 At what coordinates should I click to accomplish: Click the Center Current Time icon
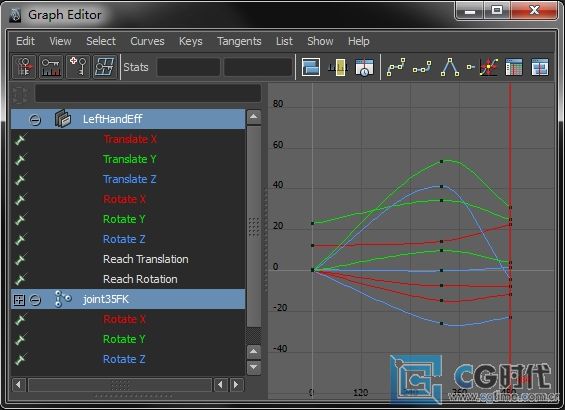pos(364,67)
